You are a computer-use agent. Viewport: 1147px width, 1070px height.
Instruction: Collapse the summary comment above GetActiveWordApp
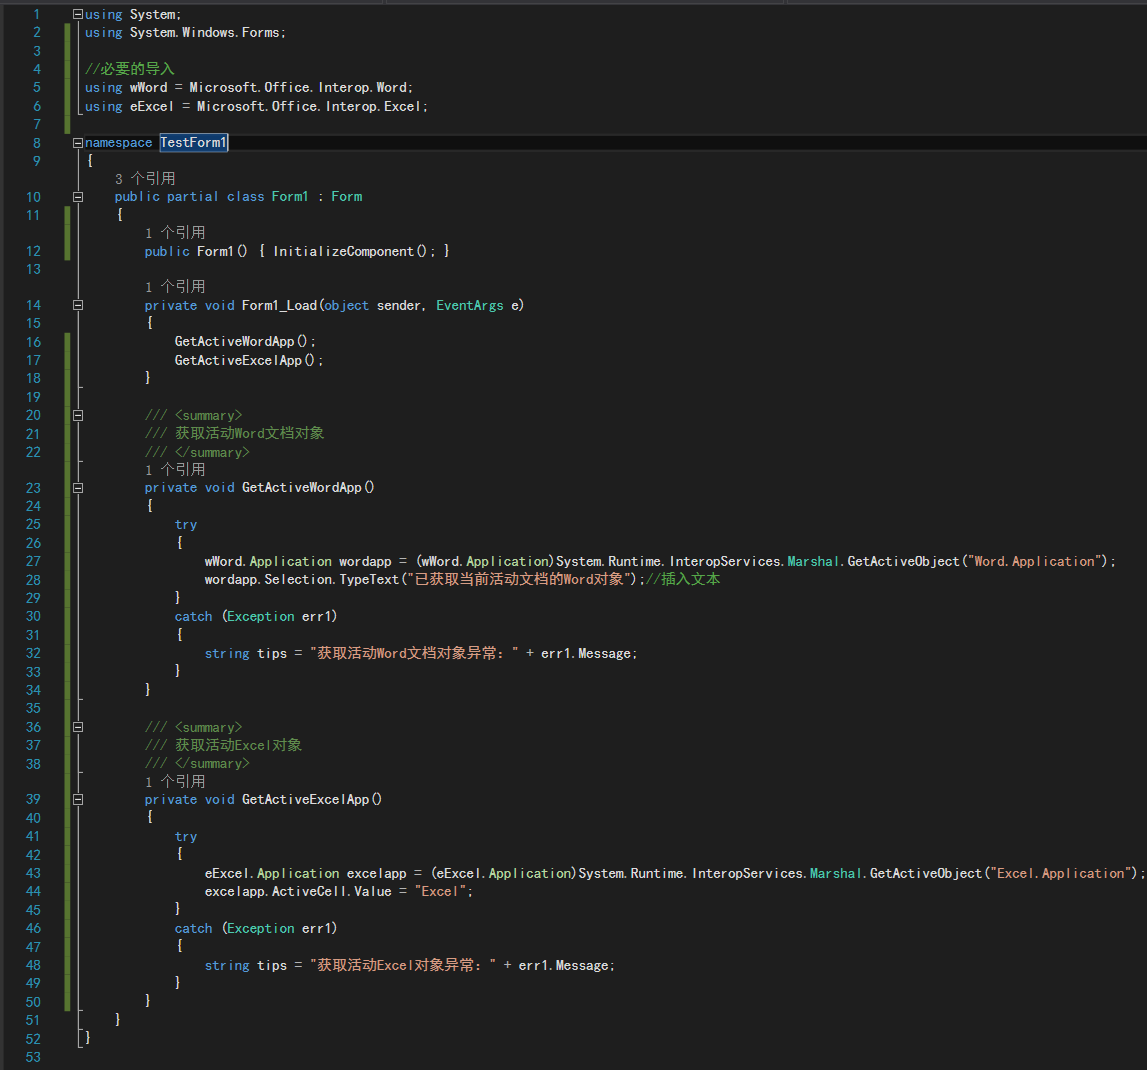[x=77, y=415]
